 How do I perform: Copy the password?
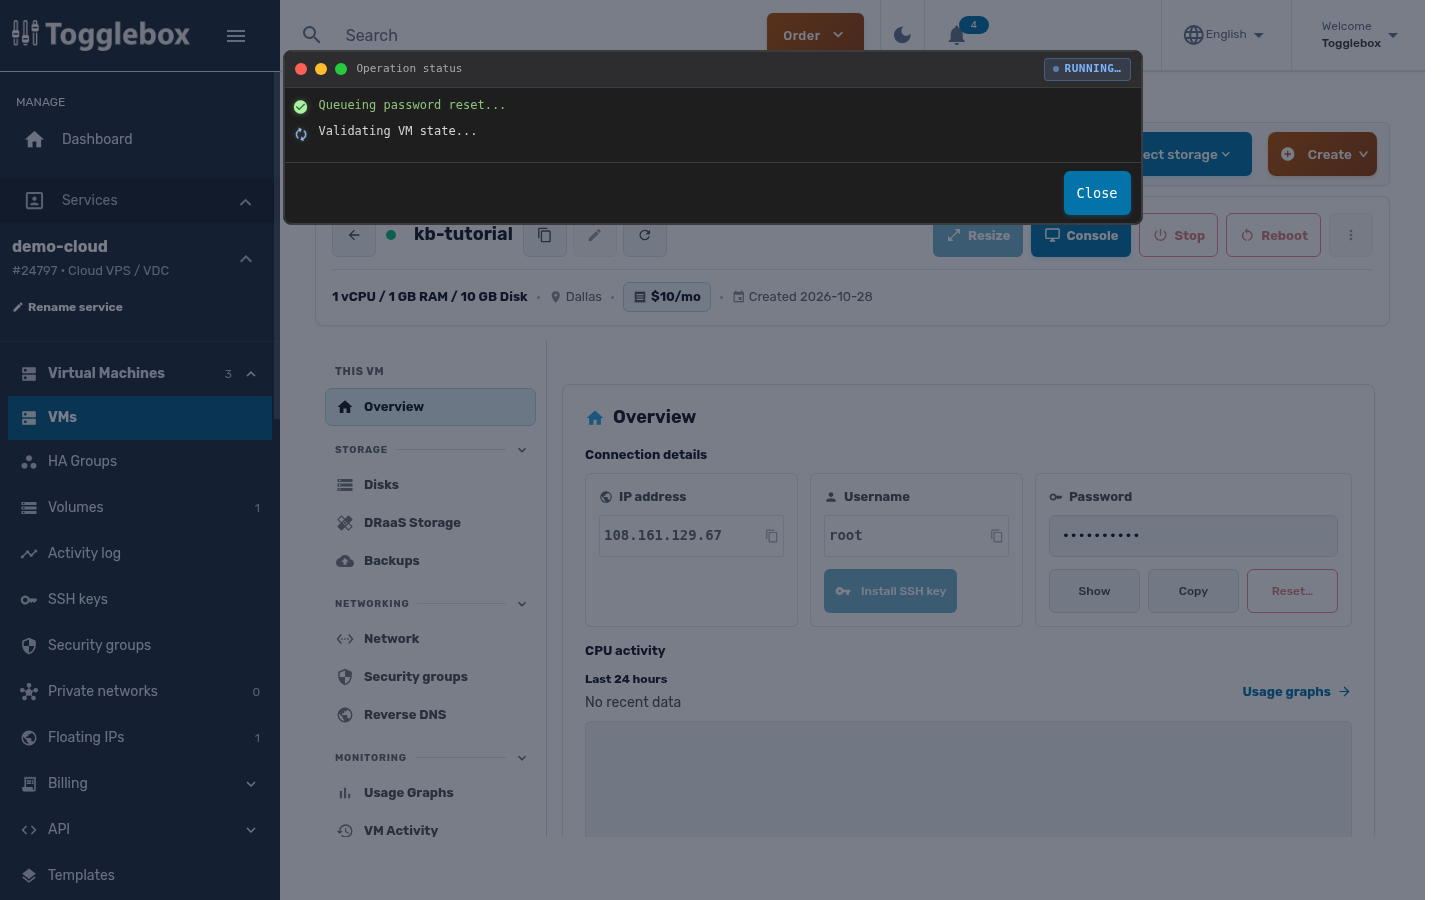[1193, 591]
